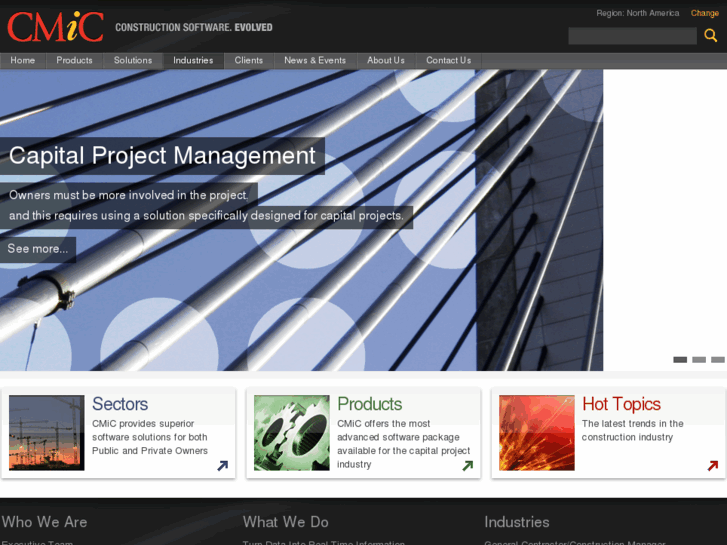The height and width of the screenshot is (545, 727).
Task: Click the Change region link
Action: coord(705,13)
